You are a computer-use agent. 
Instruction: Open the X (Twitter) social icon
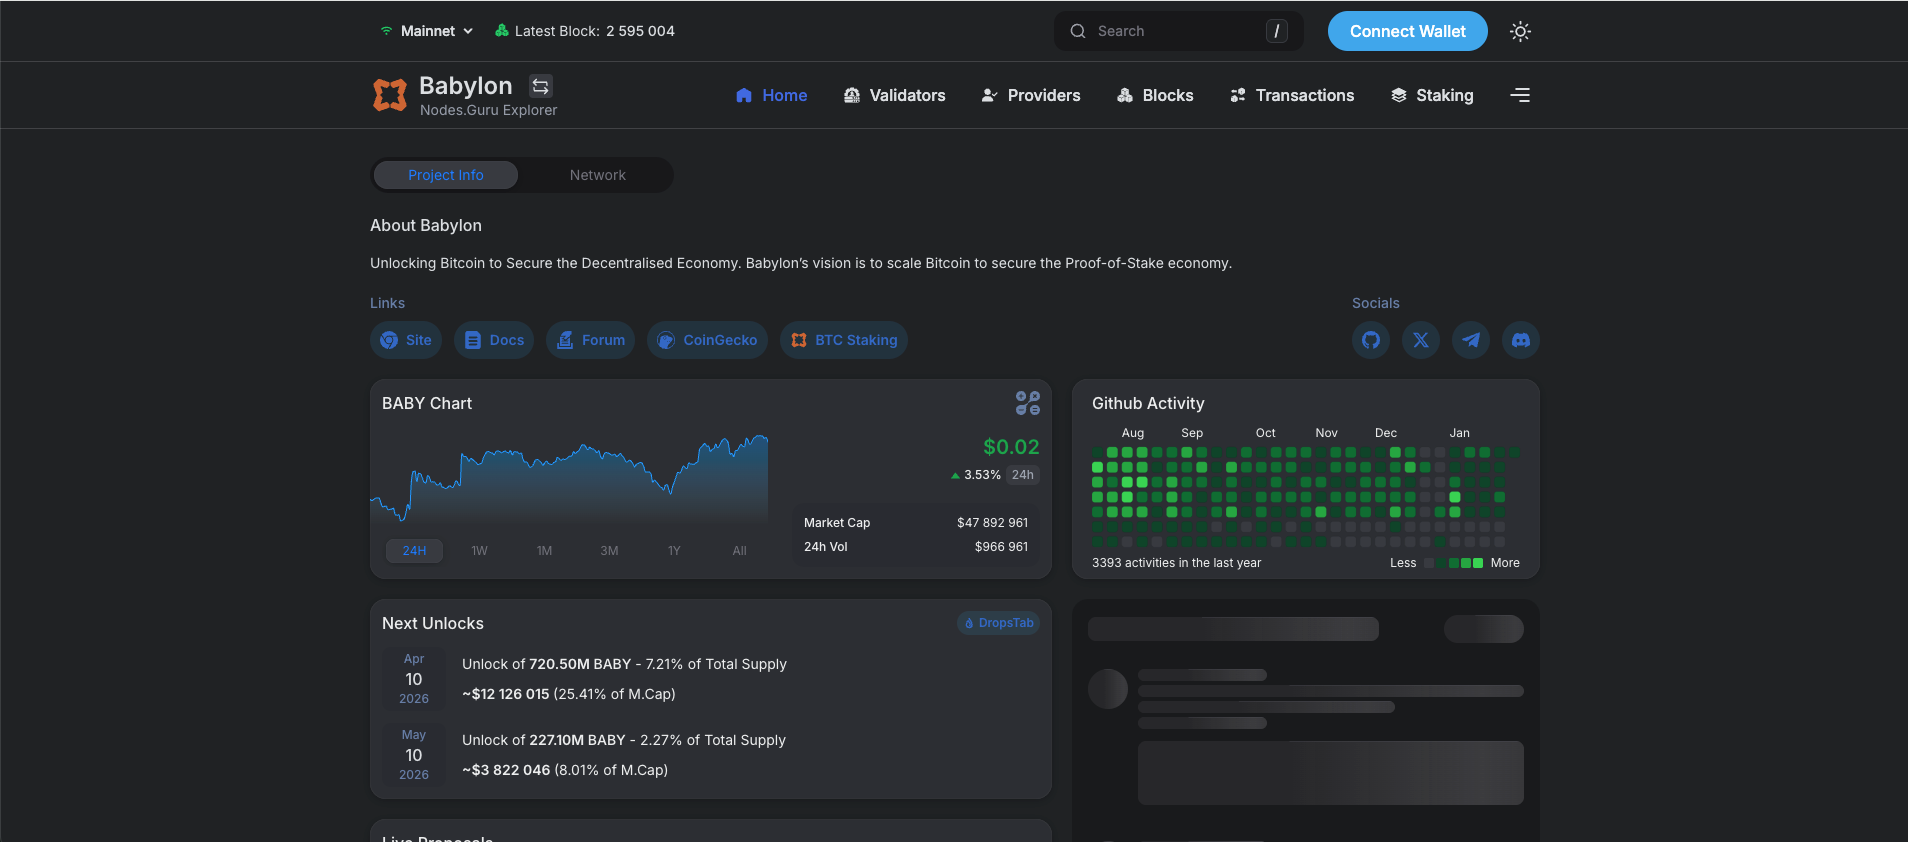click(1421, 340)
